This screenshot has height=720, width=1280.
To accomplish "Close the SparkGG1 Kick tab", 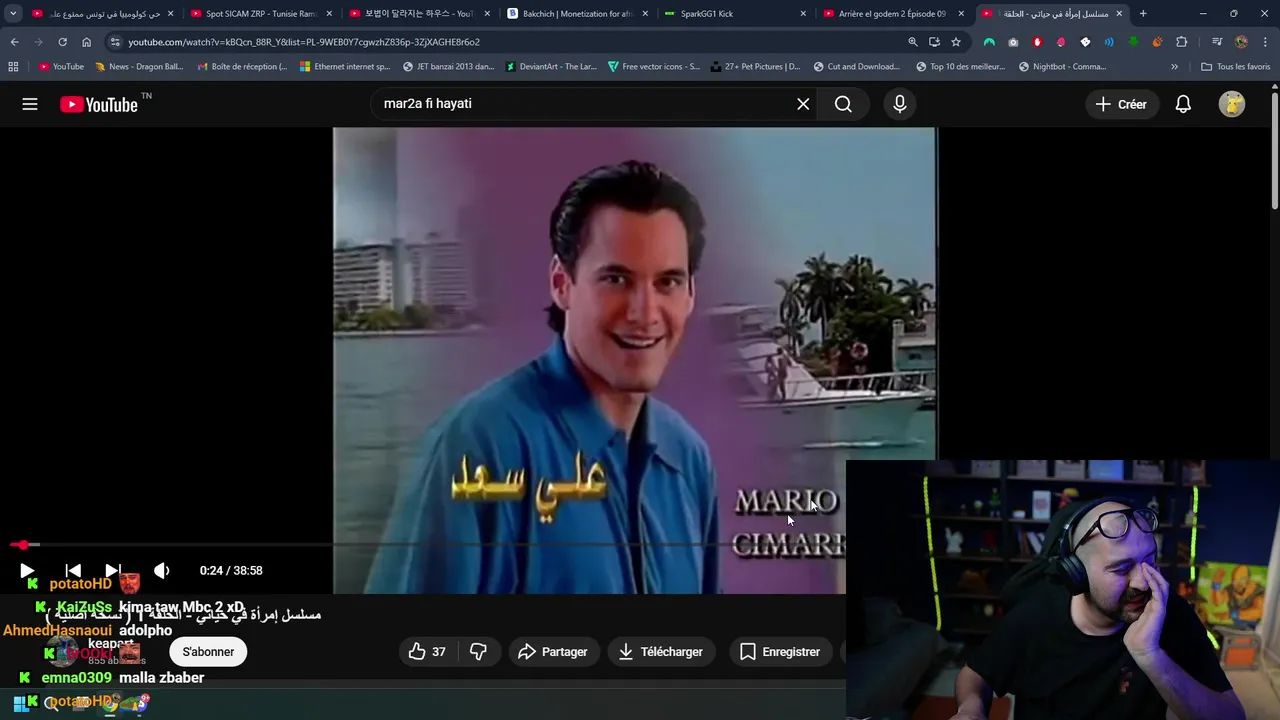I will point(803,14).
